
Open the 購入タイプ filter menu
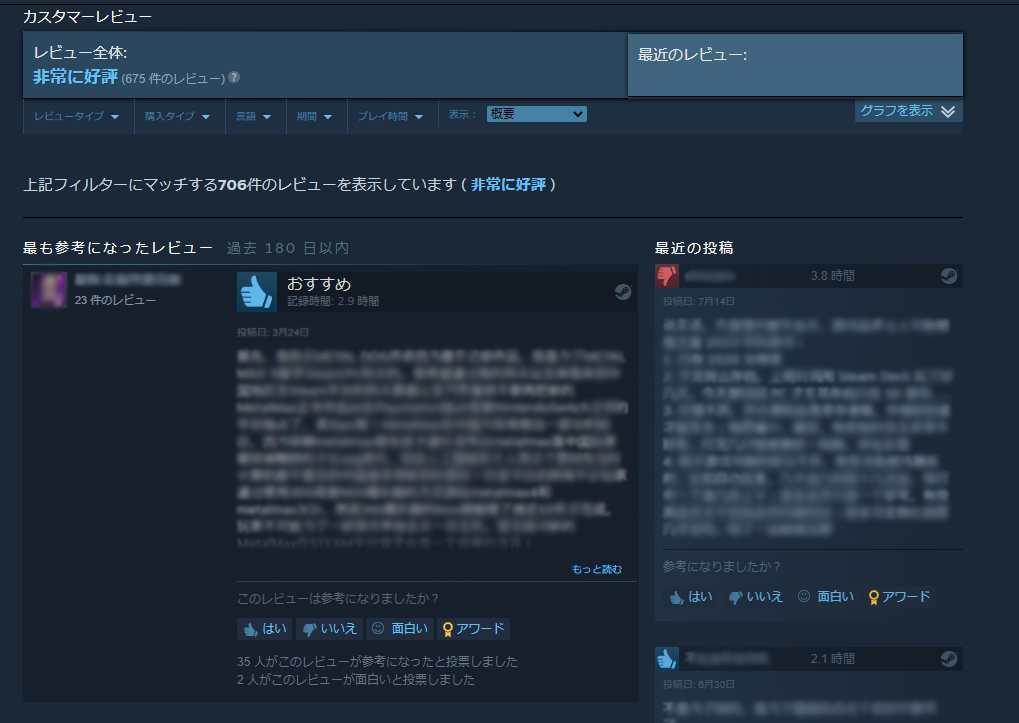tap(178, 116)
